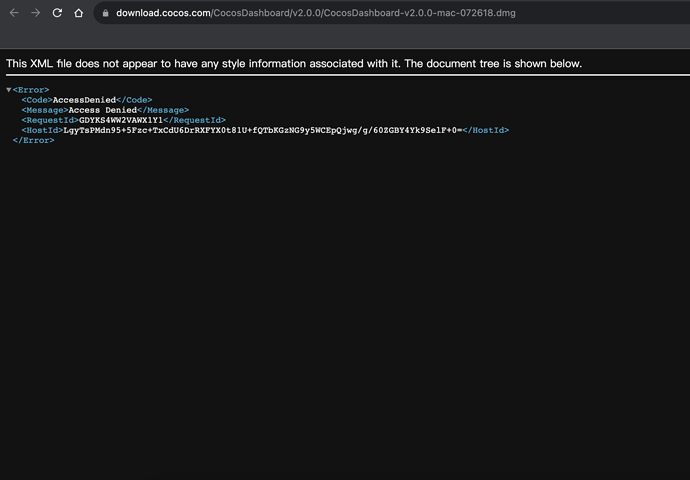Click the closing </Error> tag
This screenshot has width=690, height=480.
tap(33, 140)
